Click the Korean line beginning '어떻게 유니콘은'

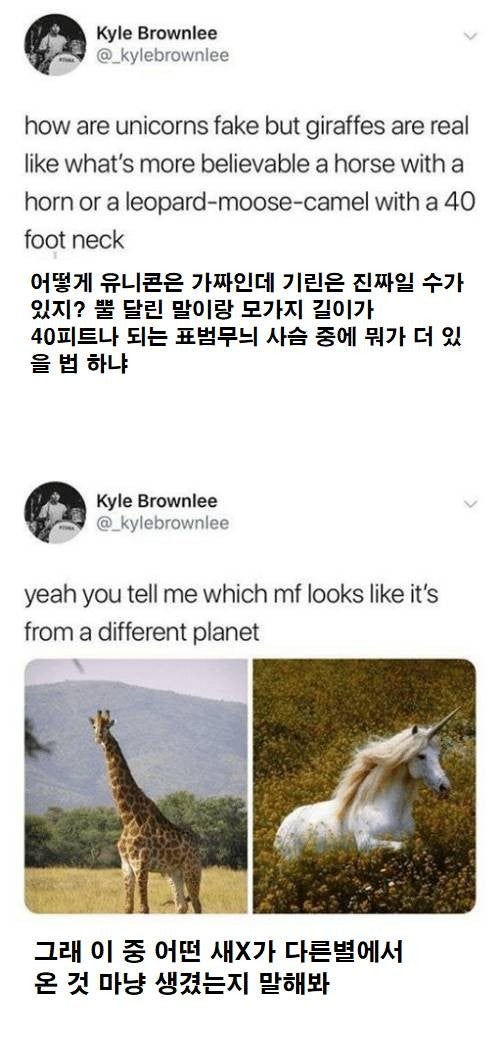pyautogui.click(x=247, y=283)
